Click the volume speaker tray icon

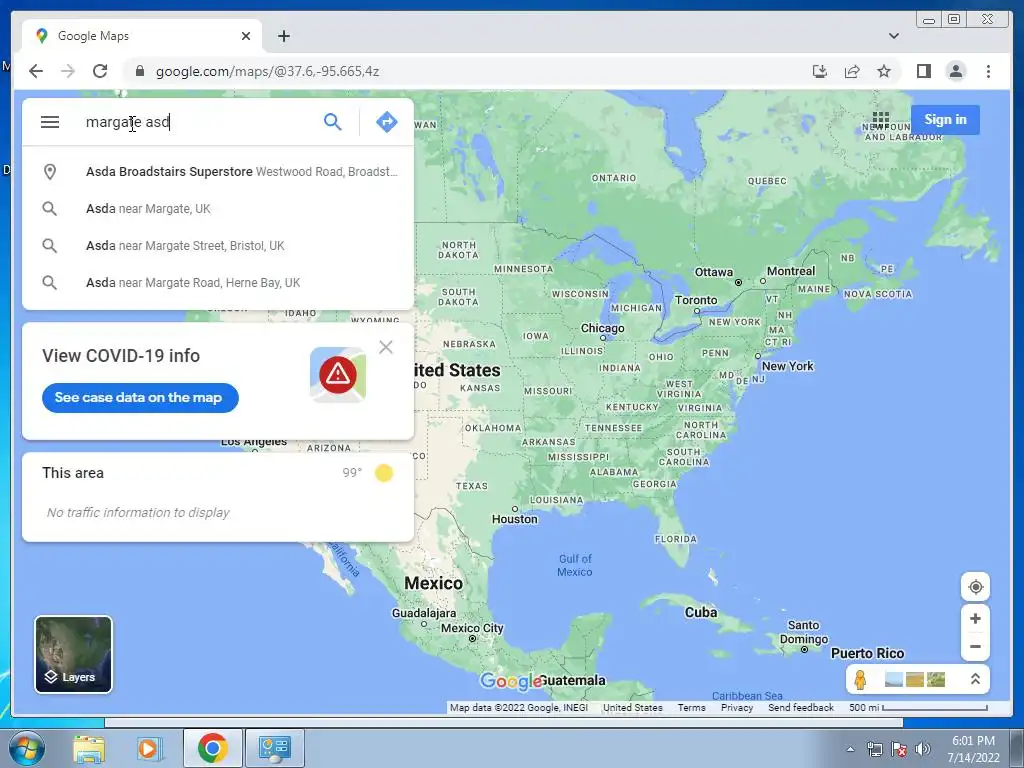click(922, 749)
